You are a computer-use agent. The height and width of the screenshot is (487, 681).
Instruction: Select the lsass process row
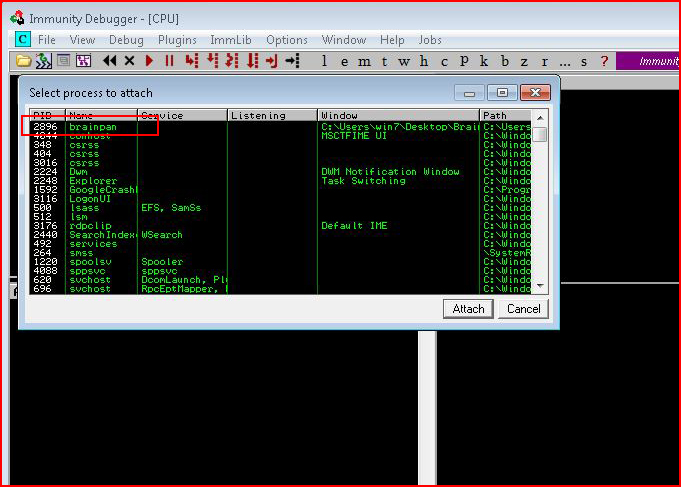(280, 208)
